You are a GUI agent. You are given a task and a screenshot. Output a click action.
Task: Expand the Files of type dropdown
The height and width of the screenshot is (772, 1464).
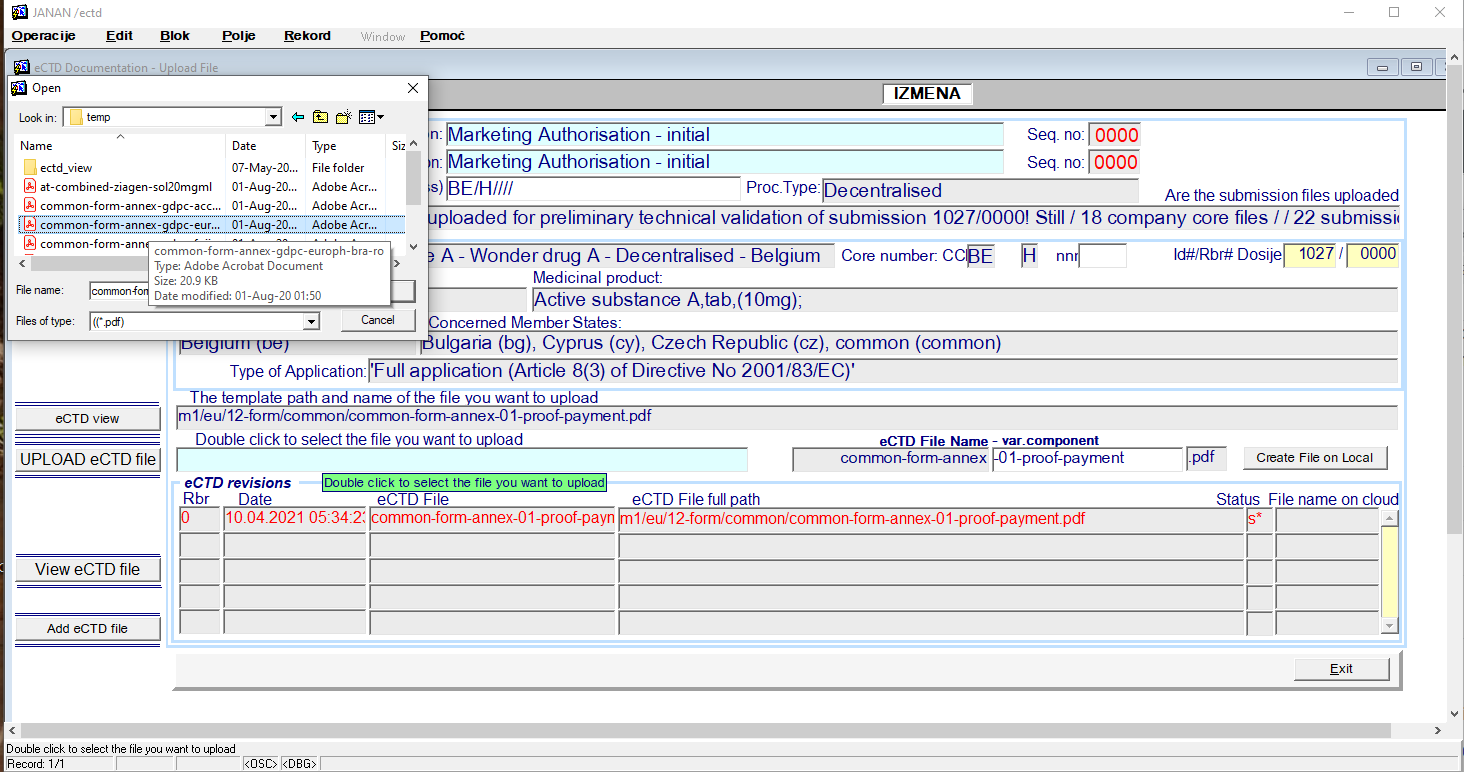tap(311, 322)
